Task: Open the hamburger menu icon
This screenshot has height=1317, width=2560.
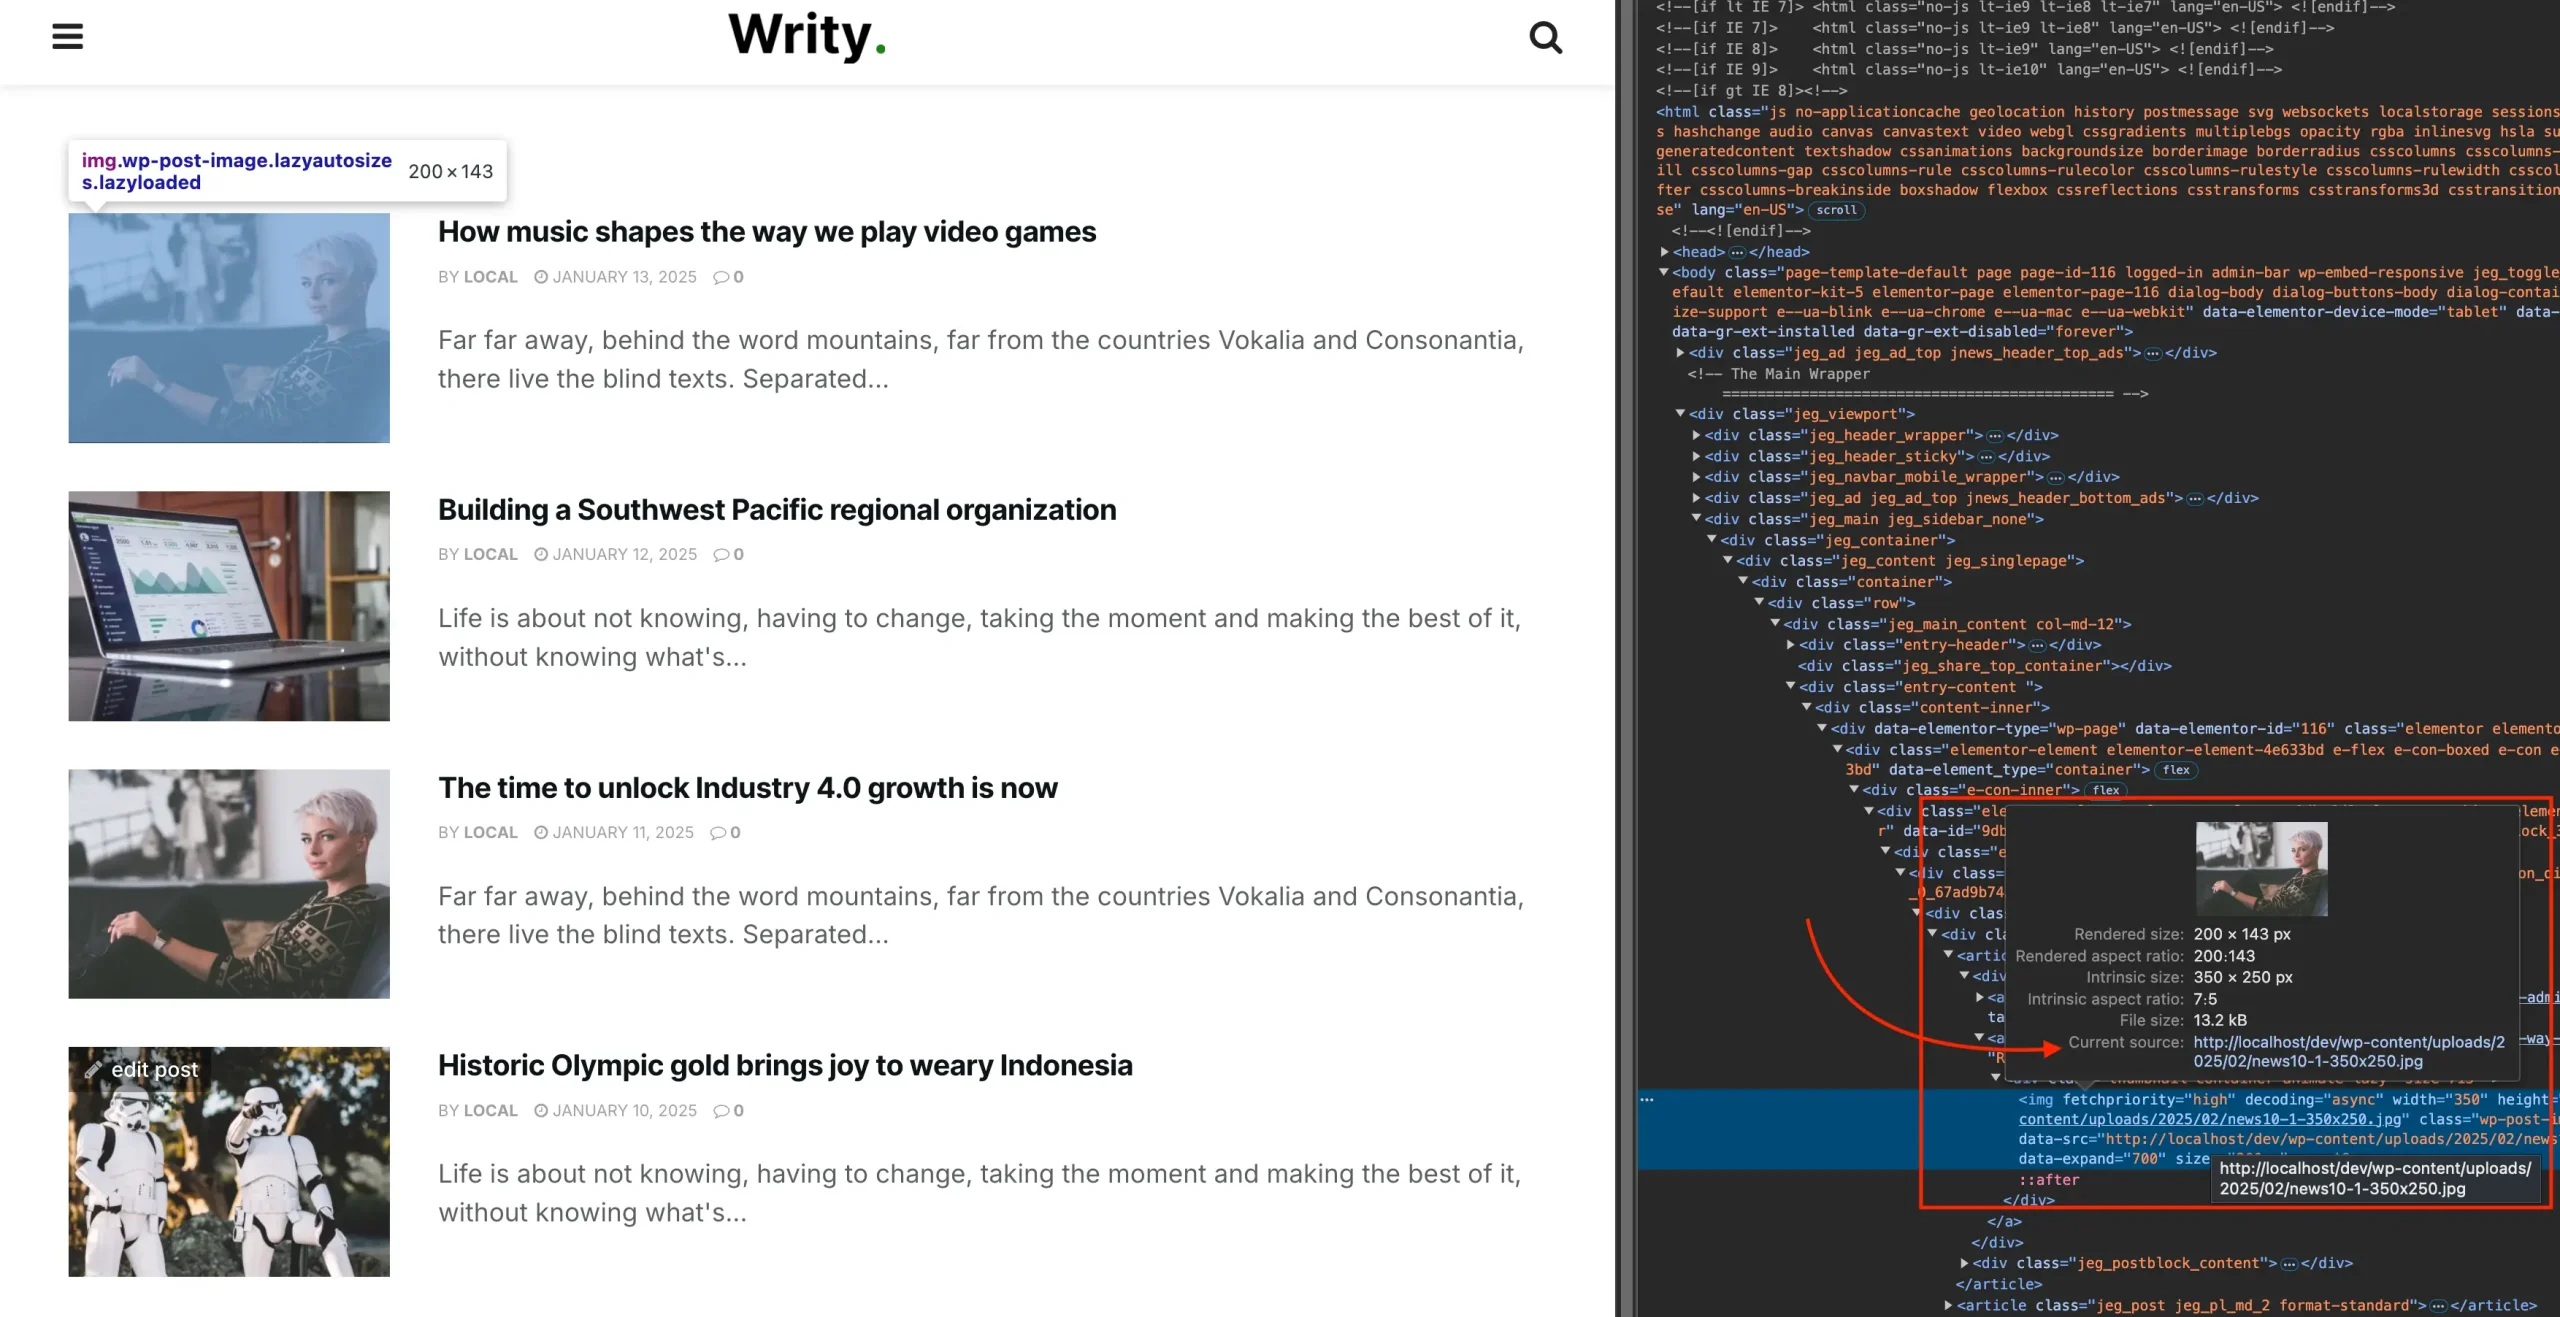Action: [x=67, y=37]
